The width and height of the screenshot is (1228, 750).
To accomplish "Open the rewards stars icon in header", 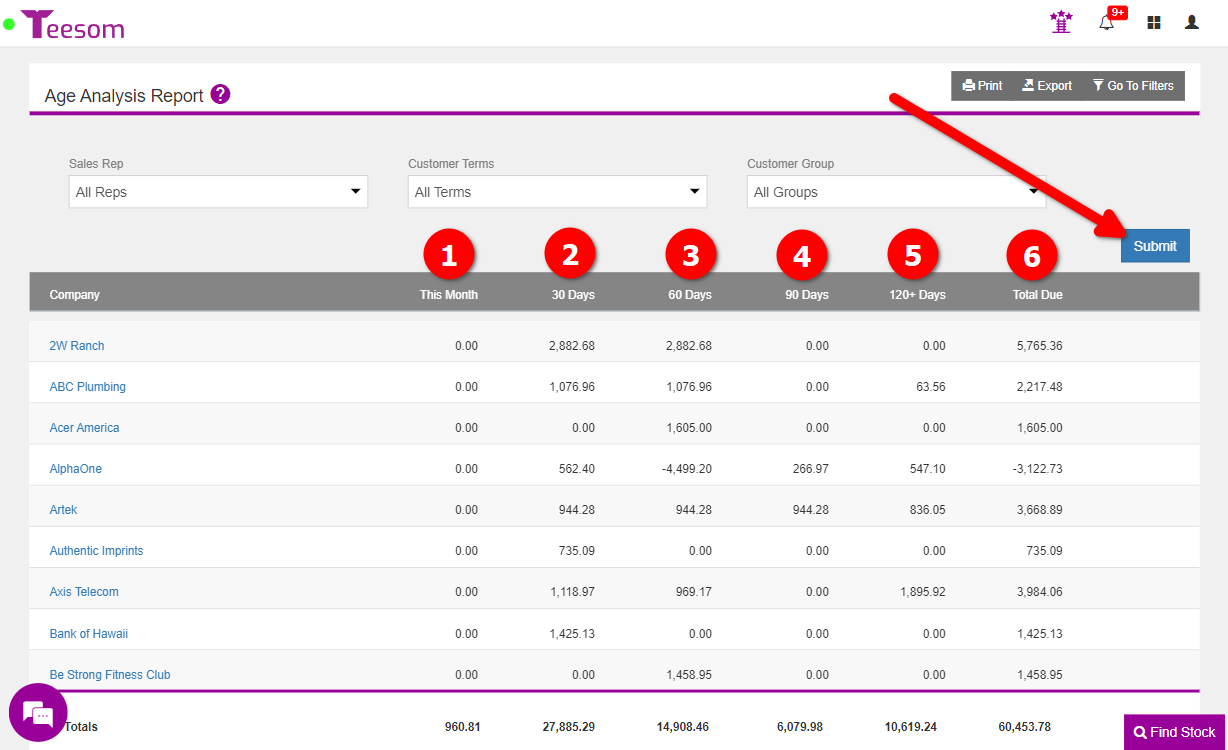I will click(x=1061, y=22).
